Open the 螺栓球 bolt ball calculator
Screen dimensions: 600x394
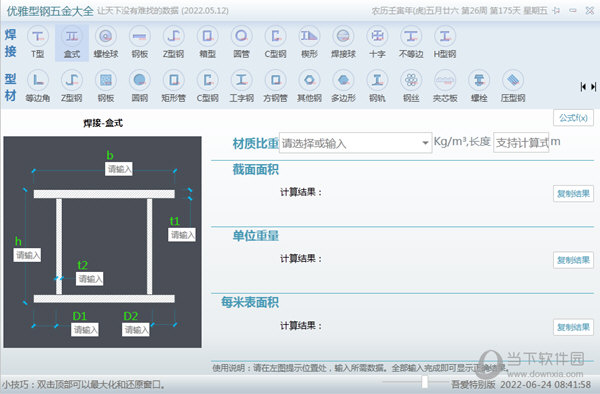tap(106, 42)
